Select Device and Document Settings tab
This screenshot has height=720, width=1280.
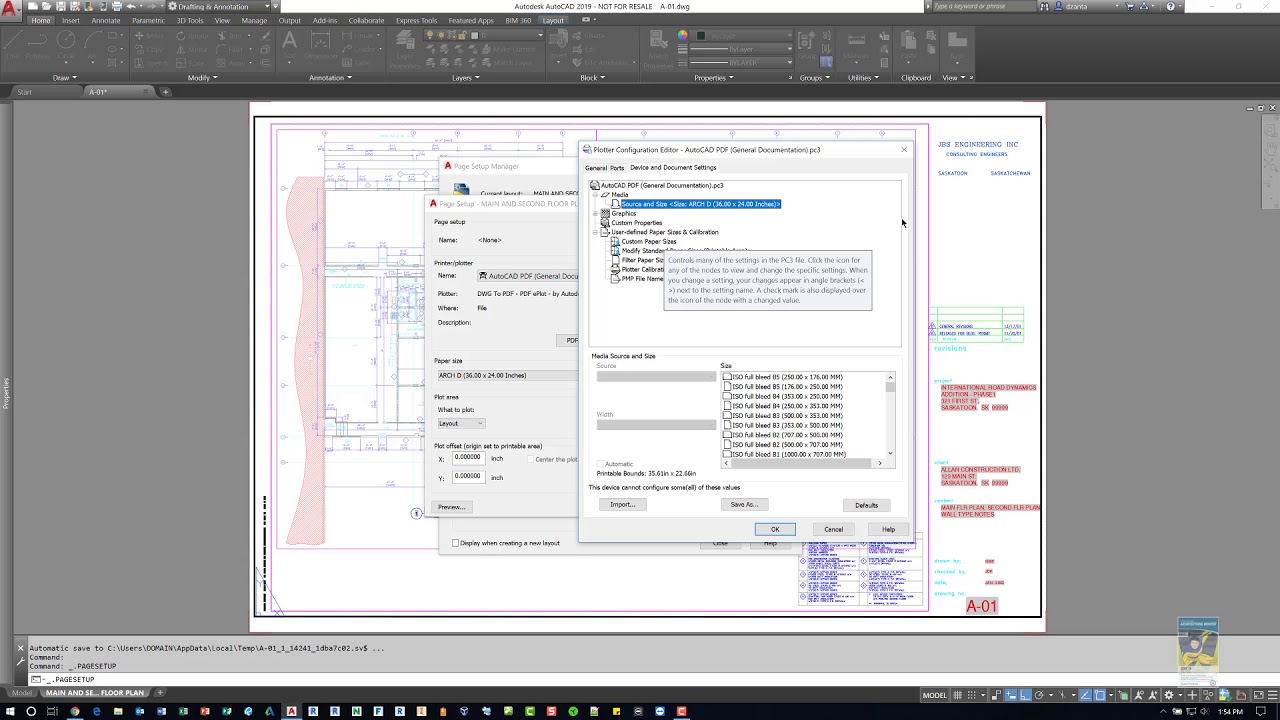point(673,167)
